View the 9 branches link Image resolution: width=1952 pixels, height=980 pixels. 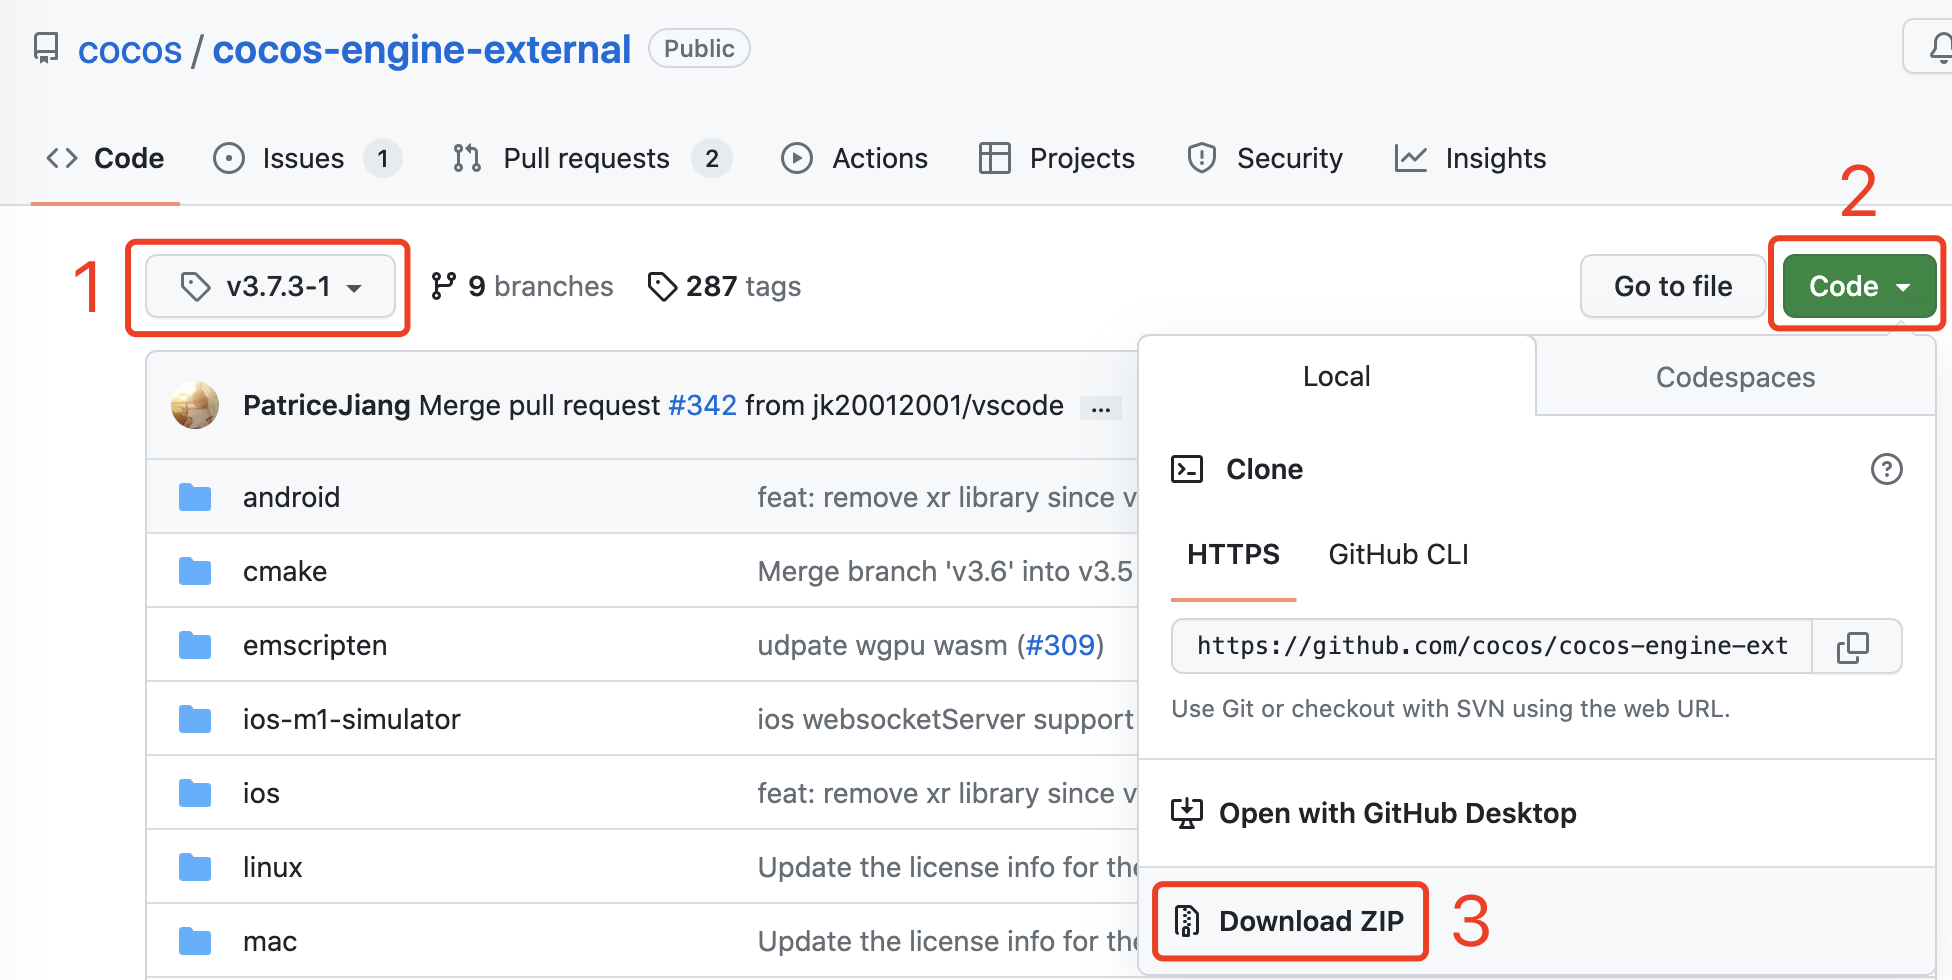[522, 287]
